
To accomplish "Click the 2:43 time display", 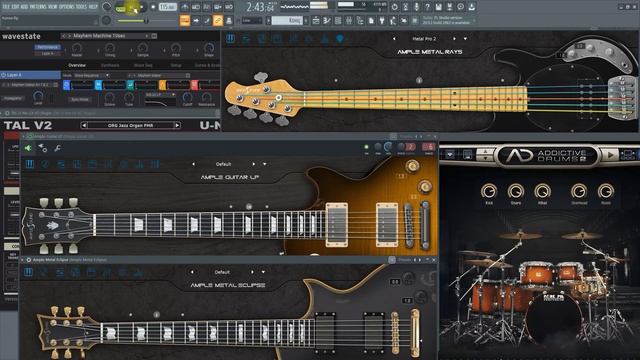I will [260, 7].
